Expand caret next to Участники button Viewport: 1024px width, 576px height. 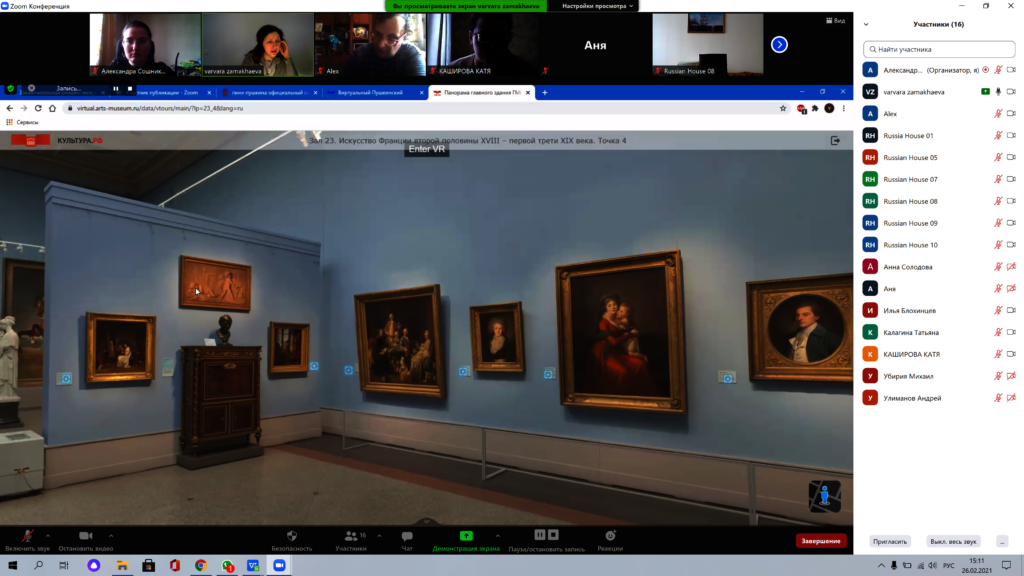[x=379, y=536]
